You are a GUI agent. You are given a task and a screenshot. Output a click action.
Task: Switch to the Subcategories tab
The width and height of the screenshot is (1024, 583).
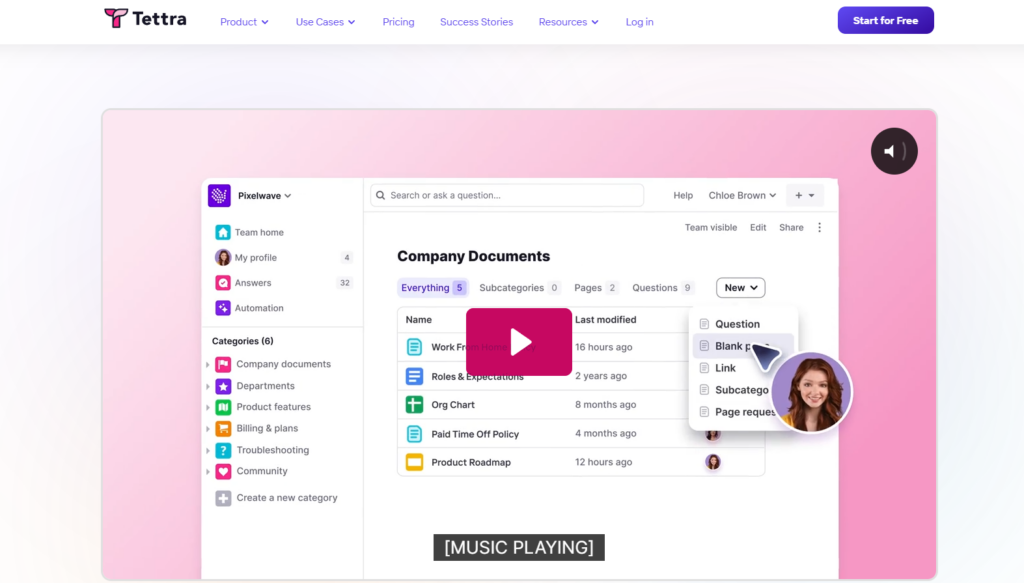click(x=519, y=288)
